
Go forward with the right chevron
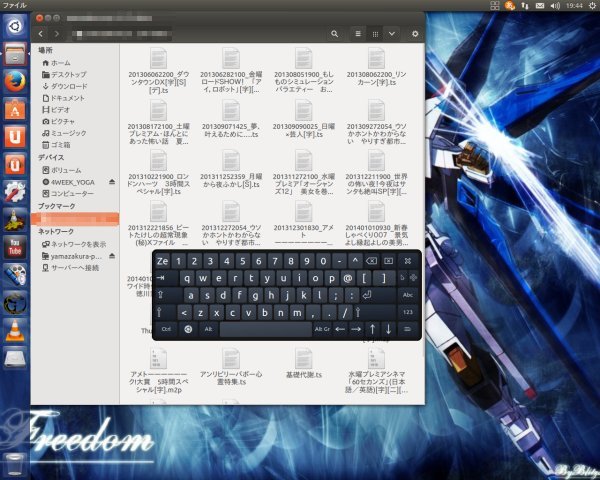[x=57, y=34]
